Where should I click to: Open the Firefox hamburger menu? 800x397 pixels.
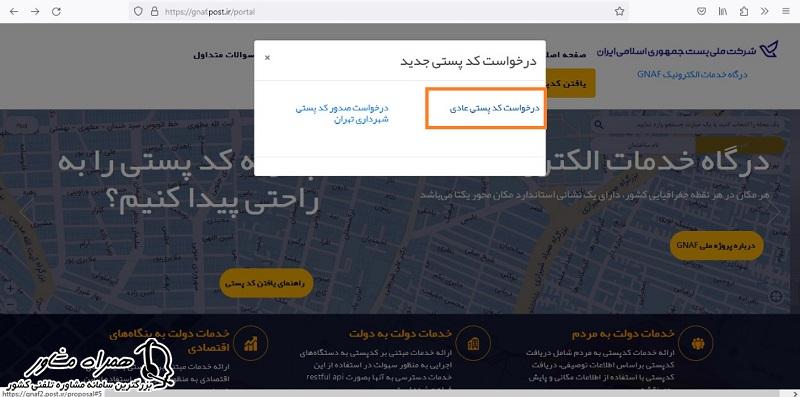click(x=785, y=11)
